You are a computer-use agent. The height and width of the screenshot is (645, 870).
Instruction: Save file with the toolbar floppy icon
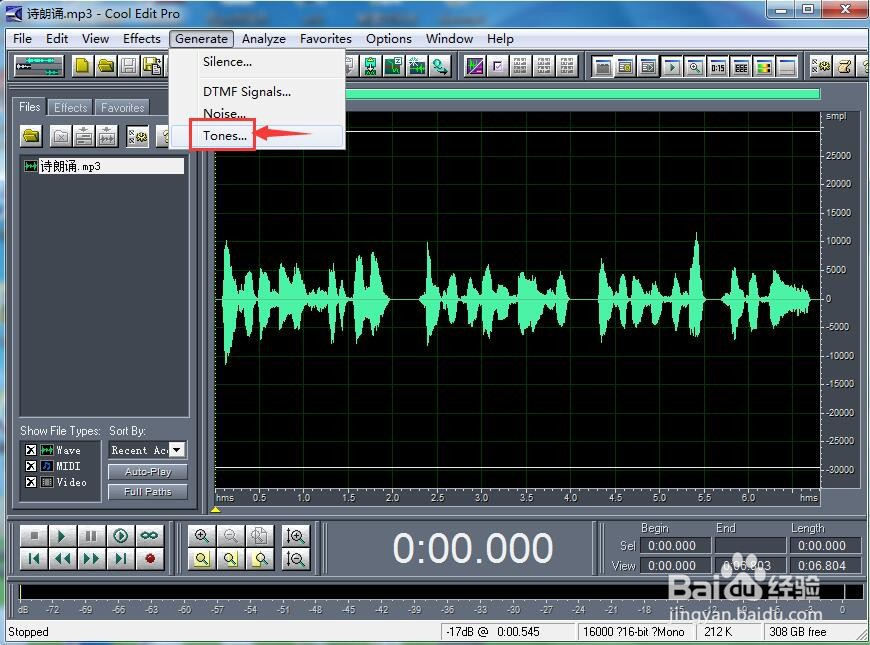tap(129, 67)
